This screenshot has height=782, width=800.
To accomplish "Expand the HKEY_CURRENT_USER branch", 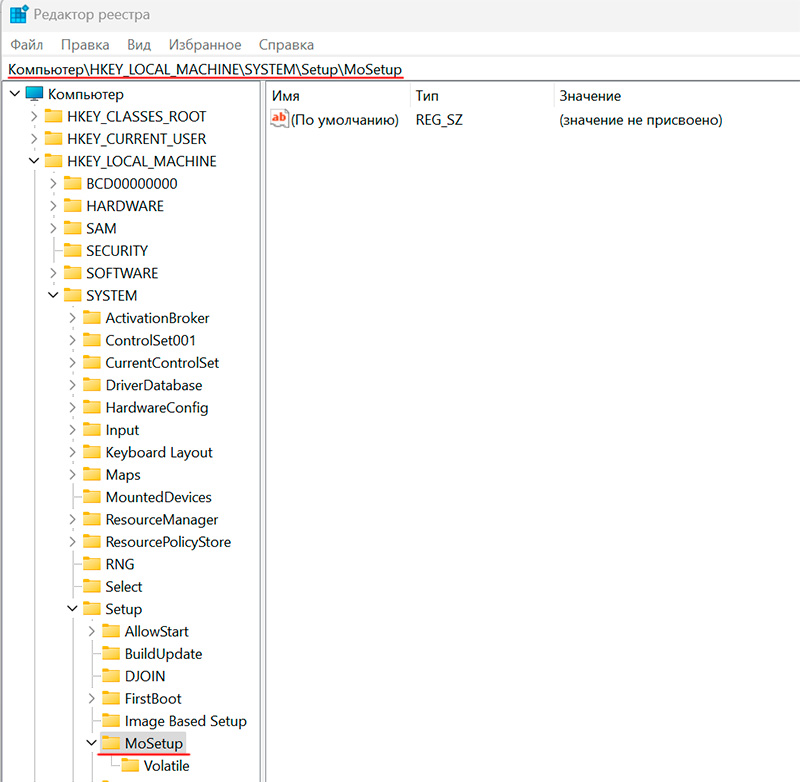I will click(33, 139).
